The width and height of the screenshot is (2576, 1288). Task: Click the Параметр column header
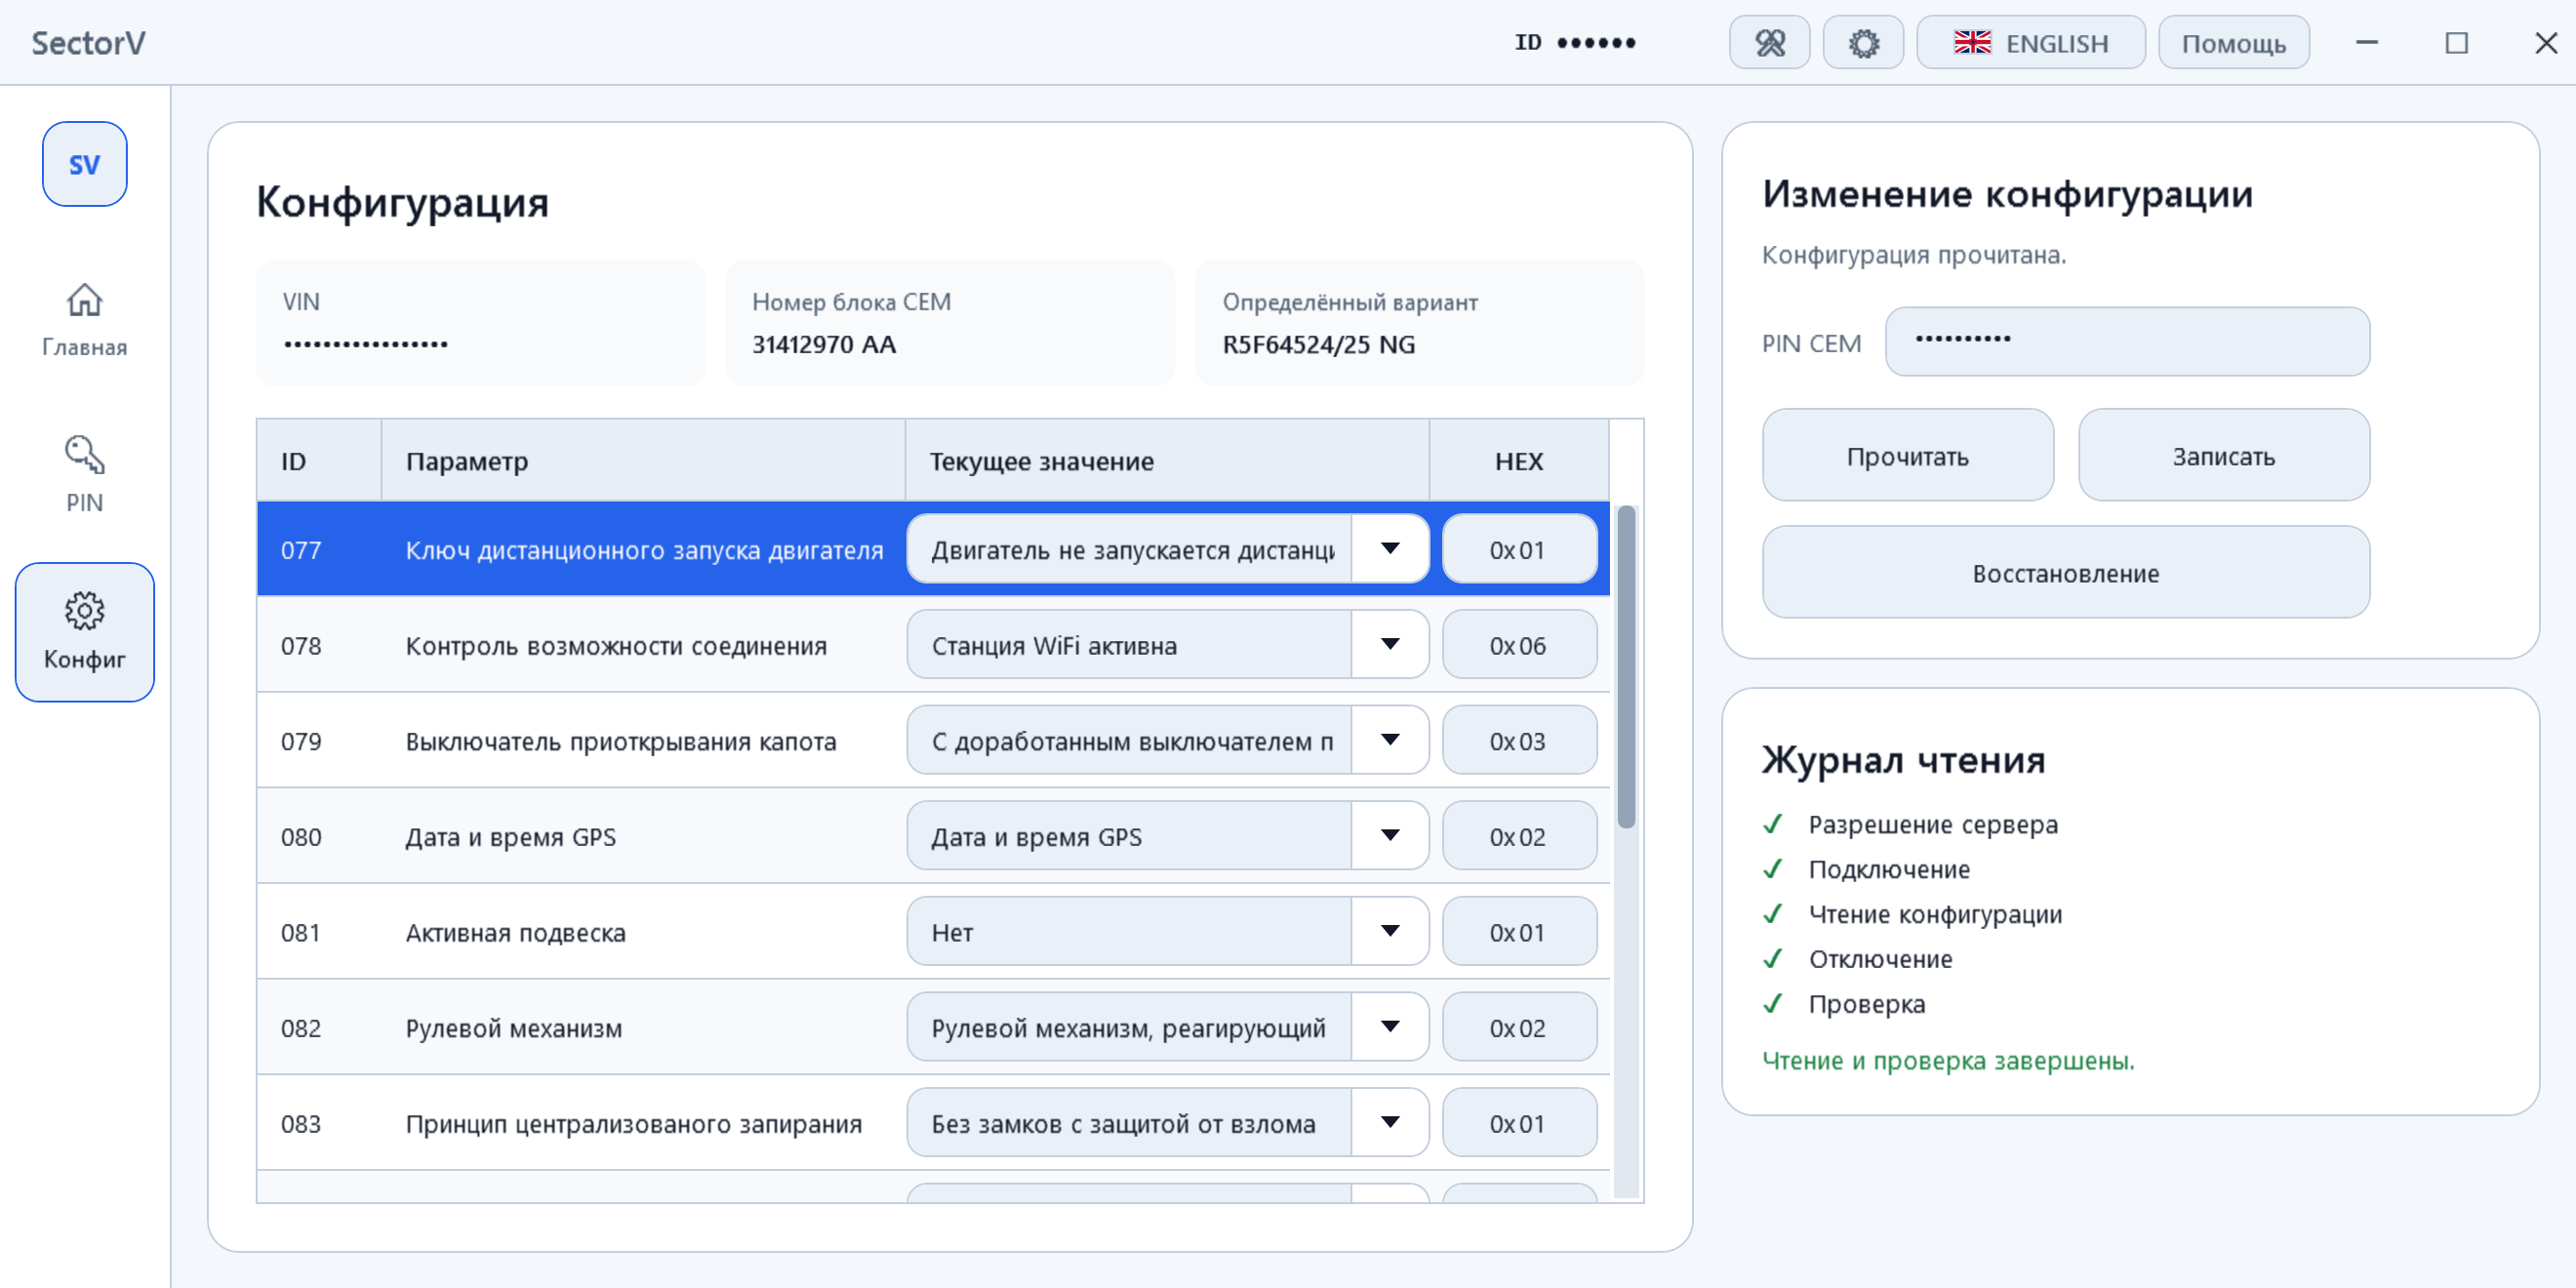(x=643, y=460)
